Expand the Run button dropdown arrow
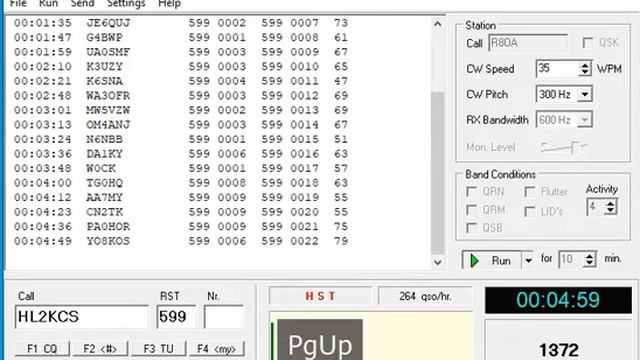 point(528,260)
